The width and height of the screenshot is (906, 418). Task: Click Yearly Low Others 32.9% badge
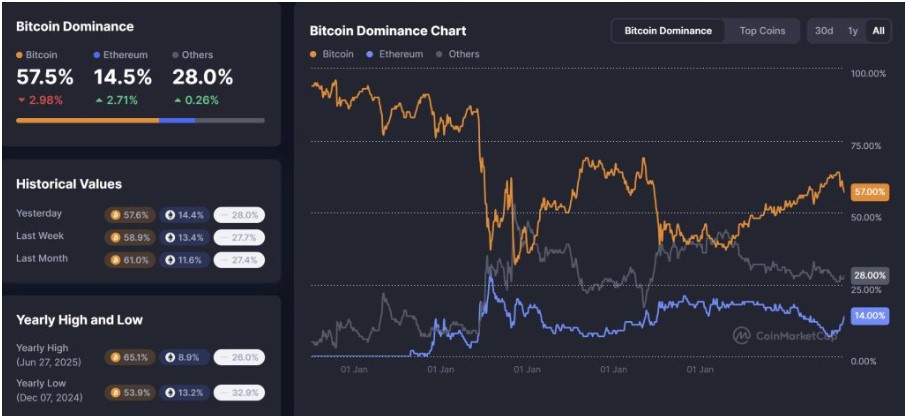(239, 393)
